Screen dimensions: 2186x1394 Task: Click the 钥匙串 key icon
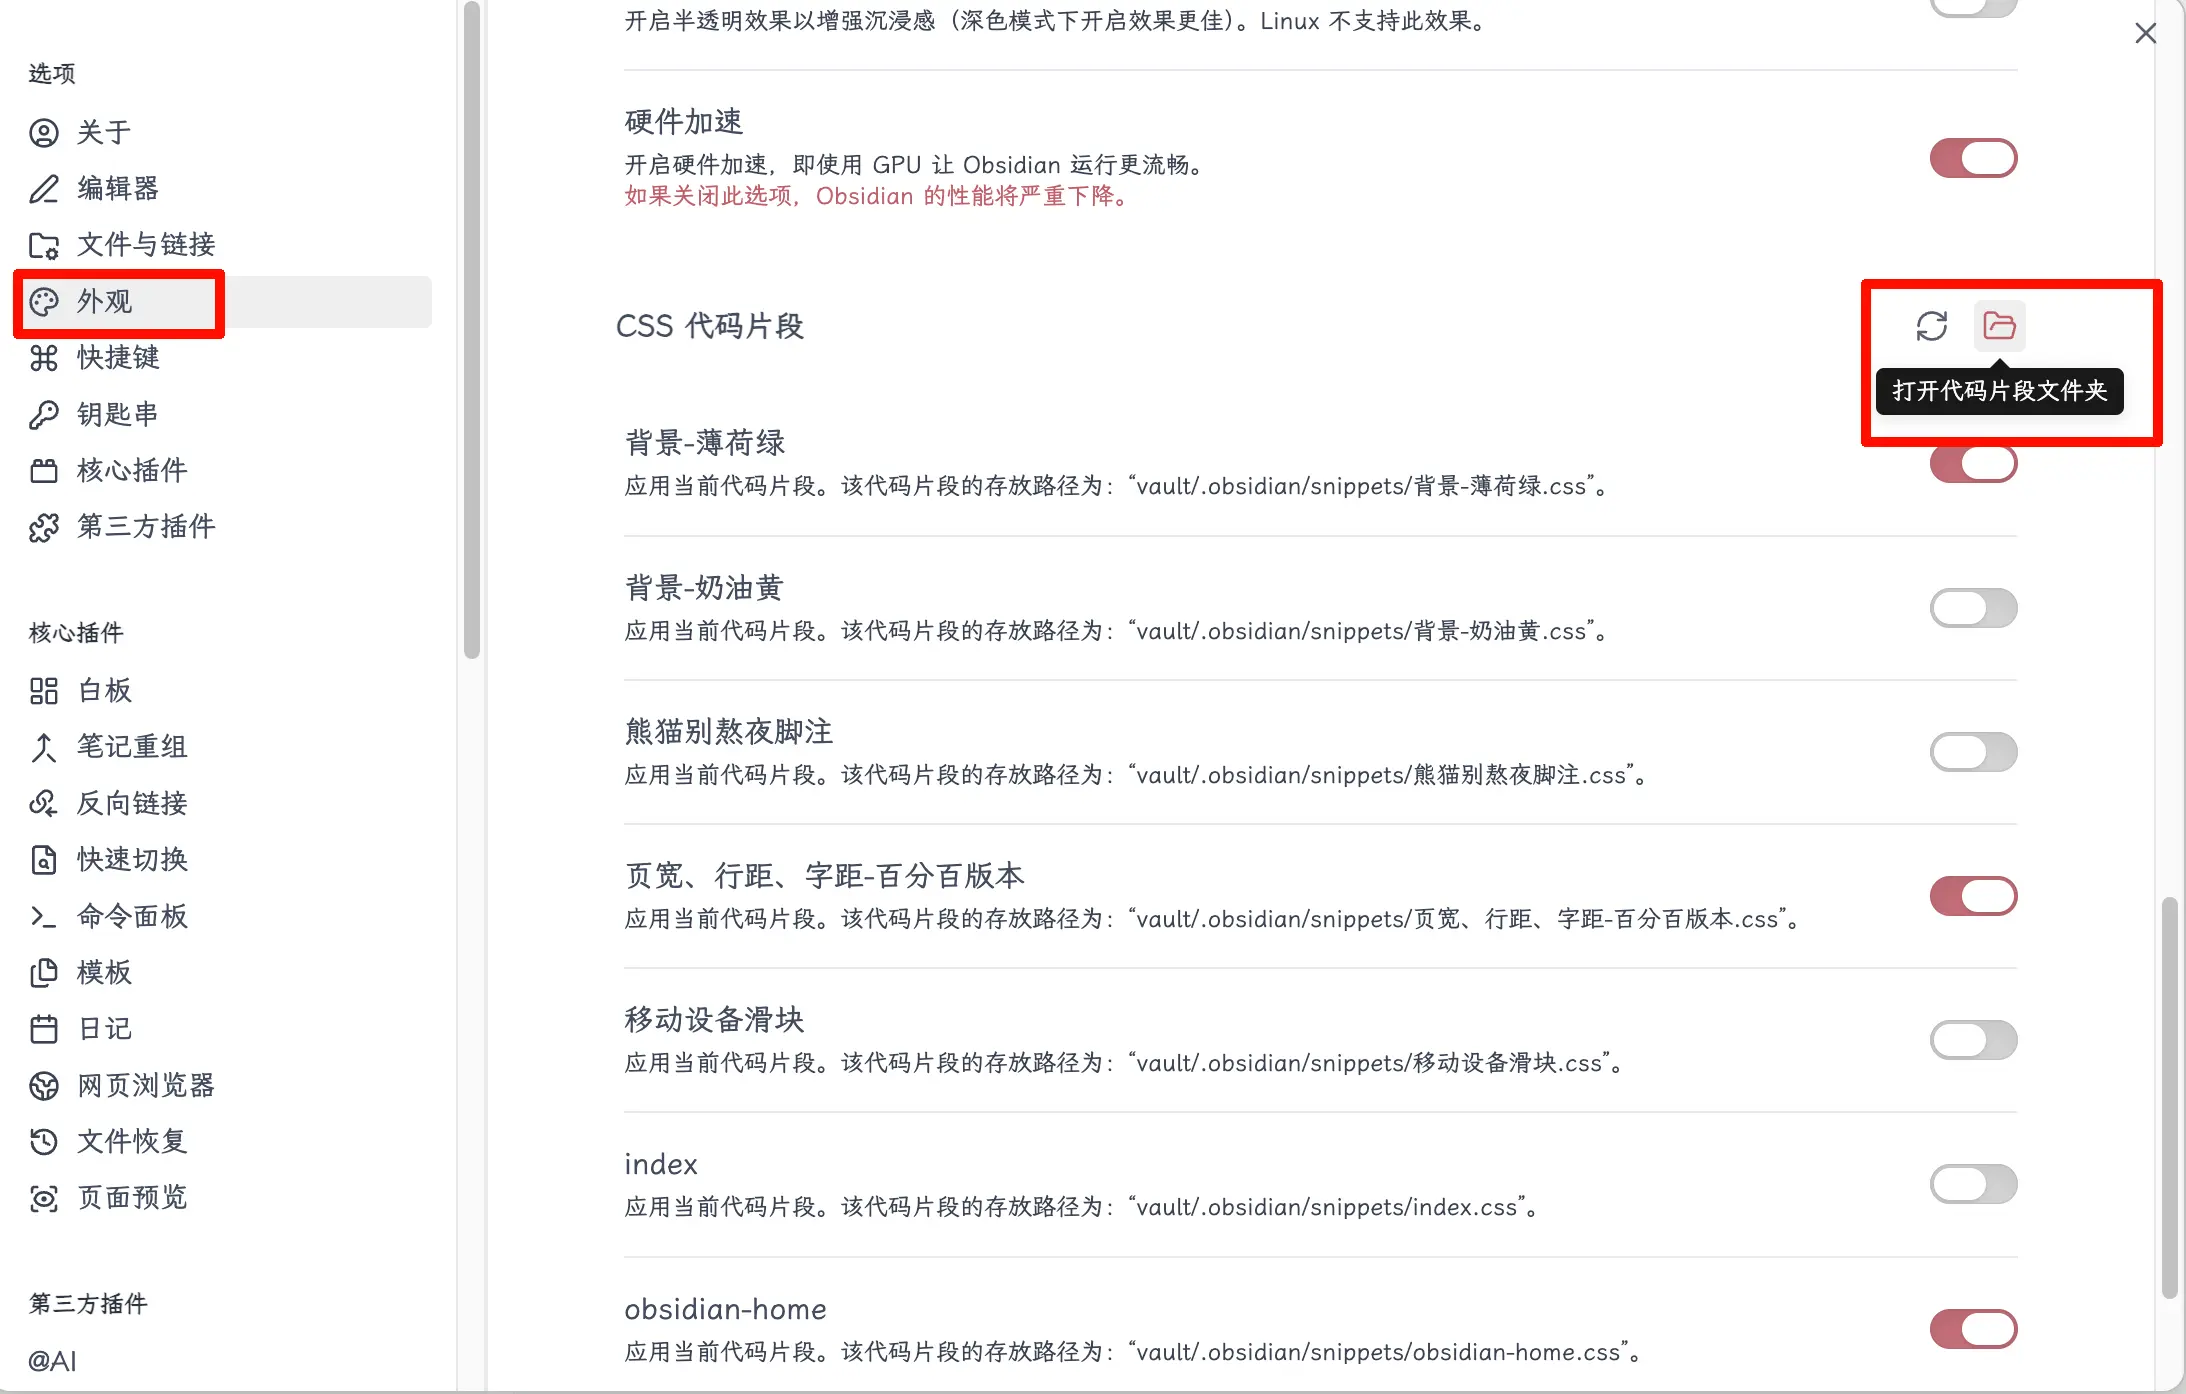click(44, 414)
